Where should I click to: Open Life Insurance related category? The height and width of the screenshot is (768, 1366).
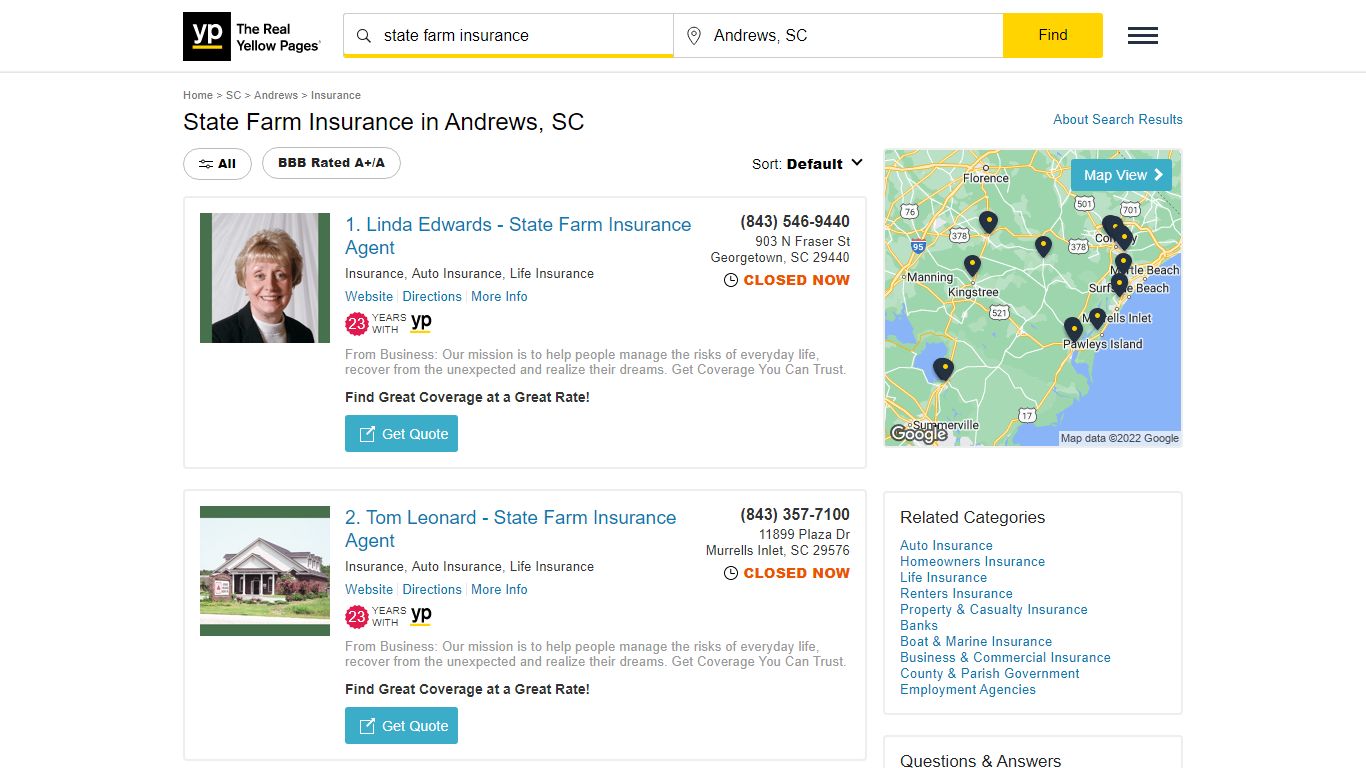pyautogui.click(x=943, y=577)
